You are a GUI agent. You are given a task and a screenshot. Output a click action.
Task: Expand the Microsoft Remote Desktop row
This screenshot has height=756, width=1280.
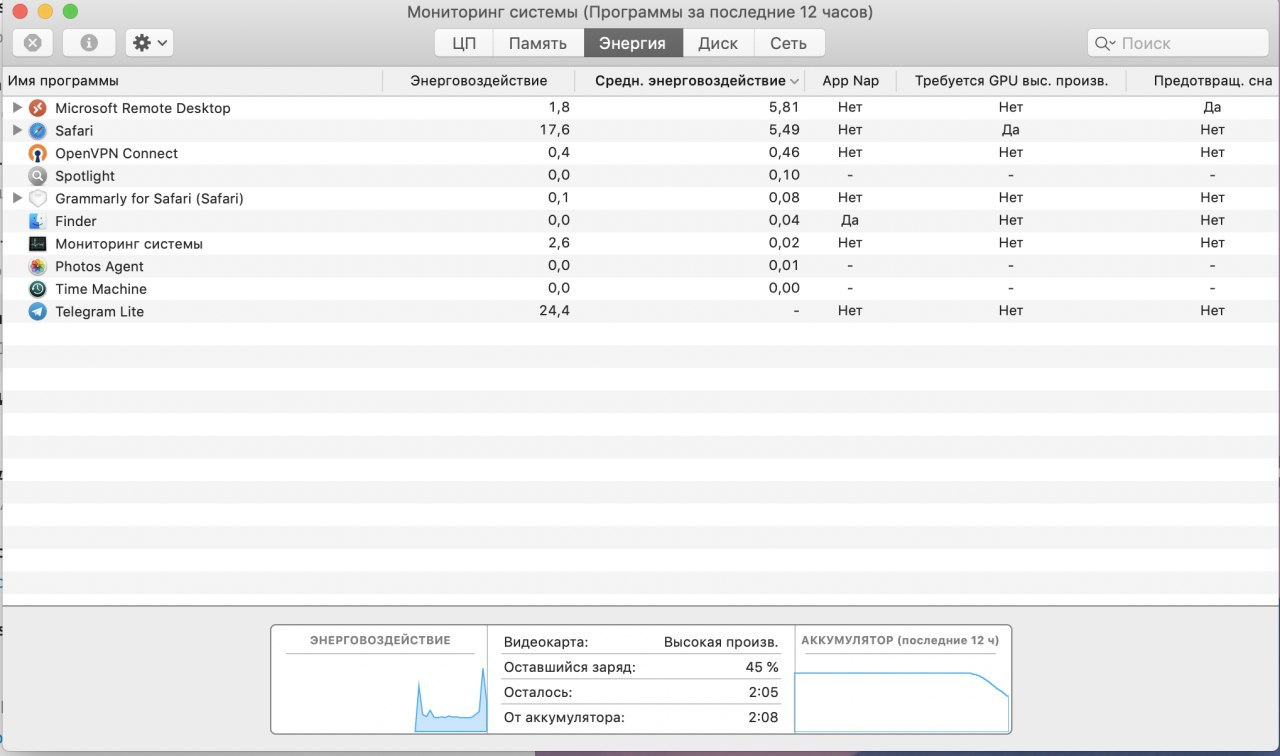click(17, 107)
